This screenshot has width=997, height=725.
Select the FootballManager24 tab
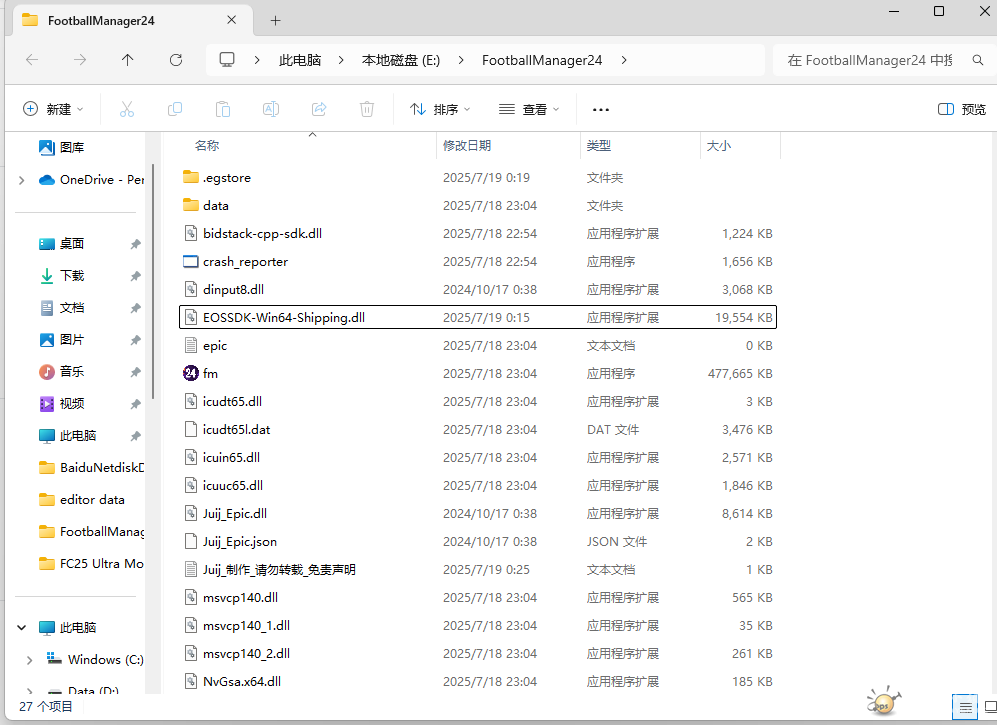[130, 20]
